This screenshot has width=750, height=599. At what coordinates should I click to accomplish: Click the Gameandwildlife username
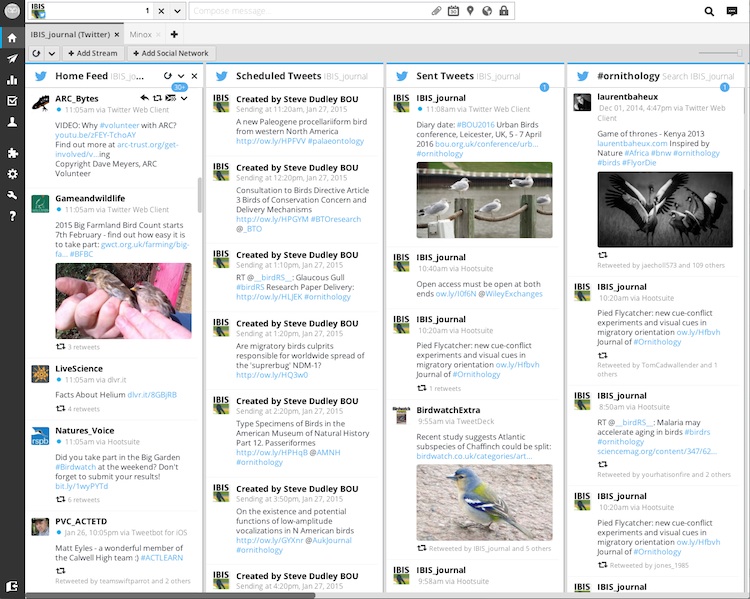click(90, 198)
